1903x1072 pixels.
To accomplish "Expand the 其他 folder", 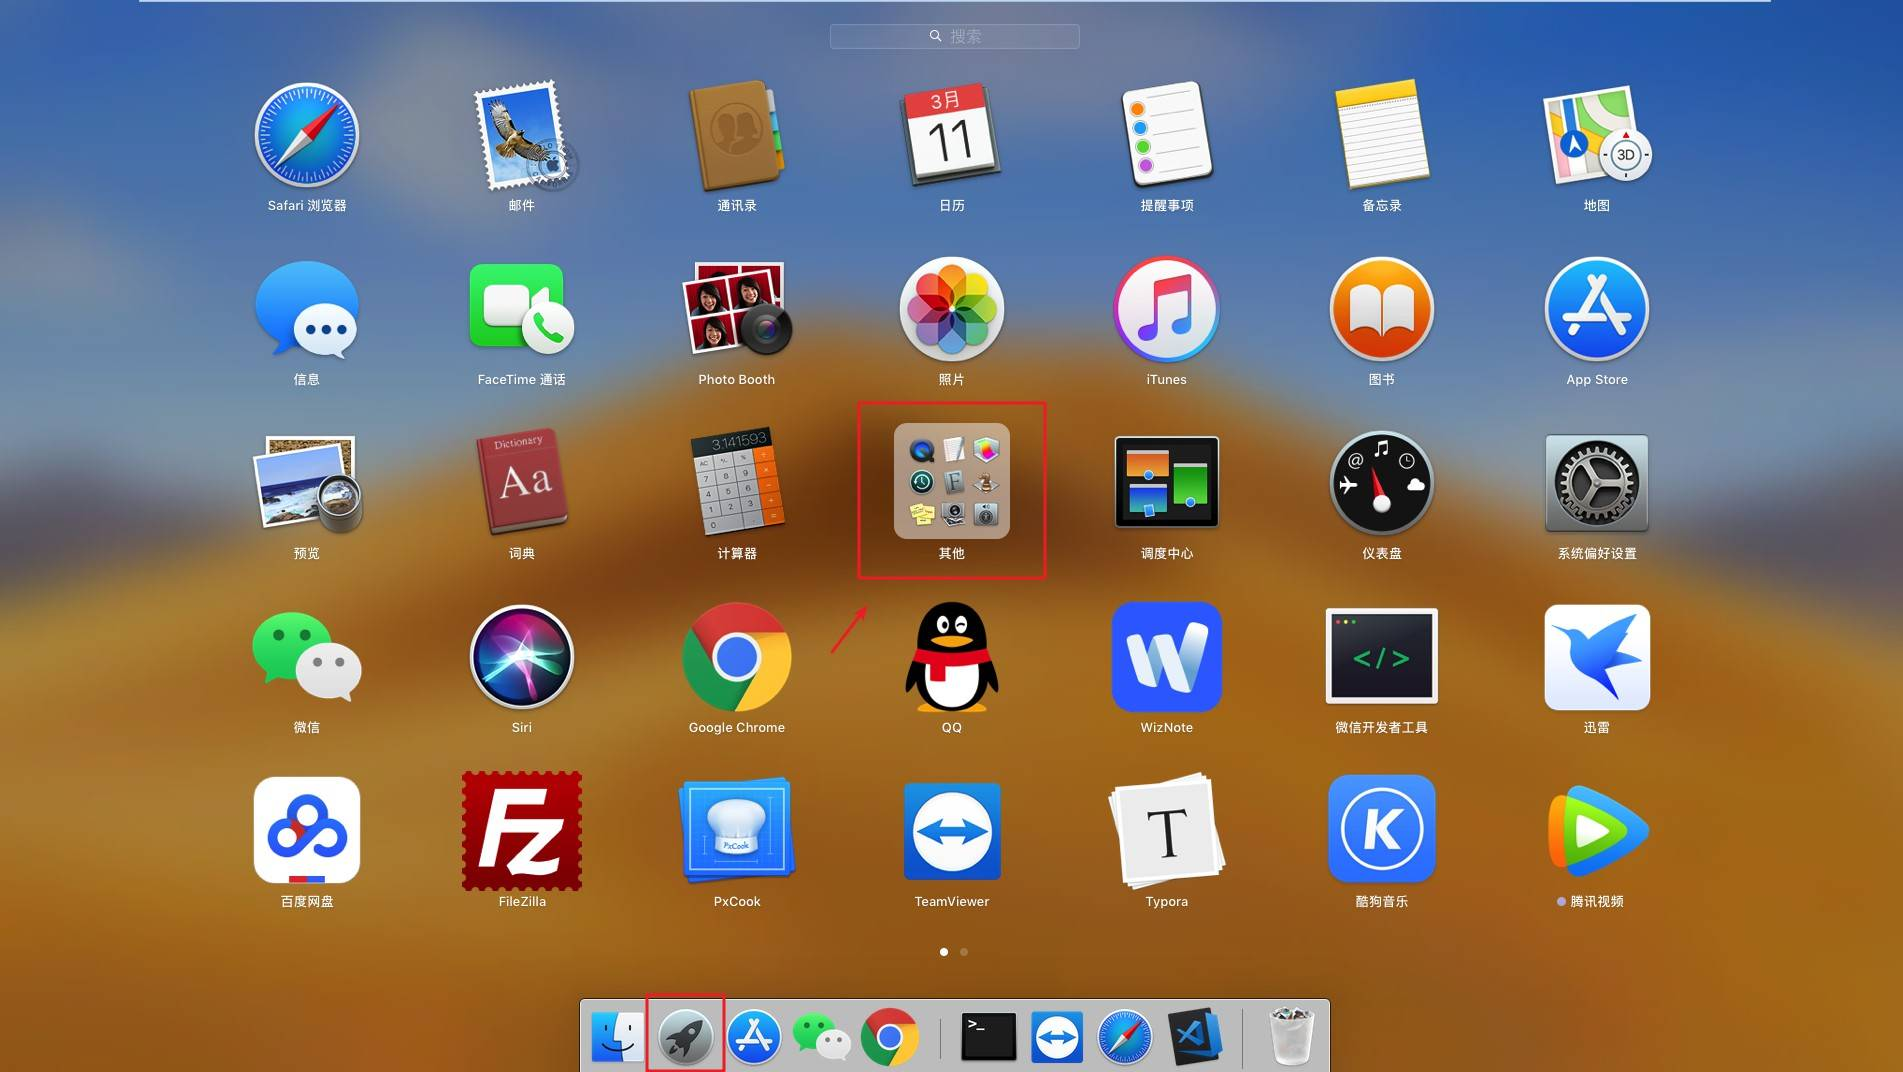I will pos(951,482).
